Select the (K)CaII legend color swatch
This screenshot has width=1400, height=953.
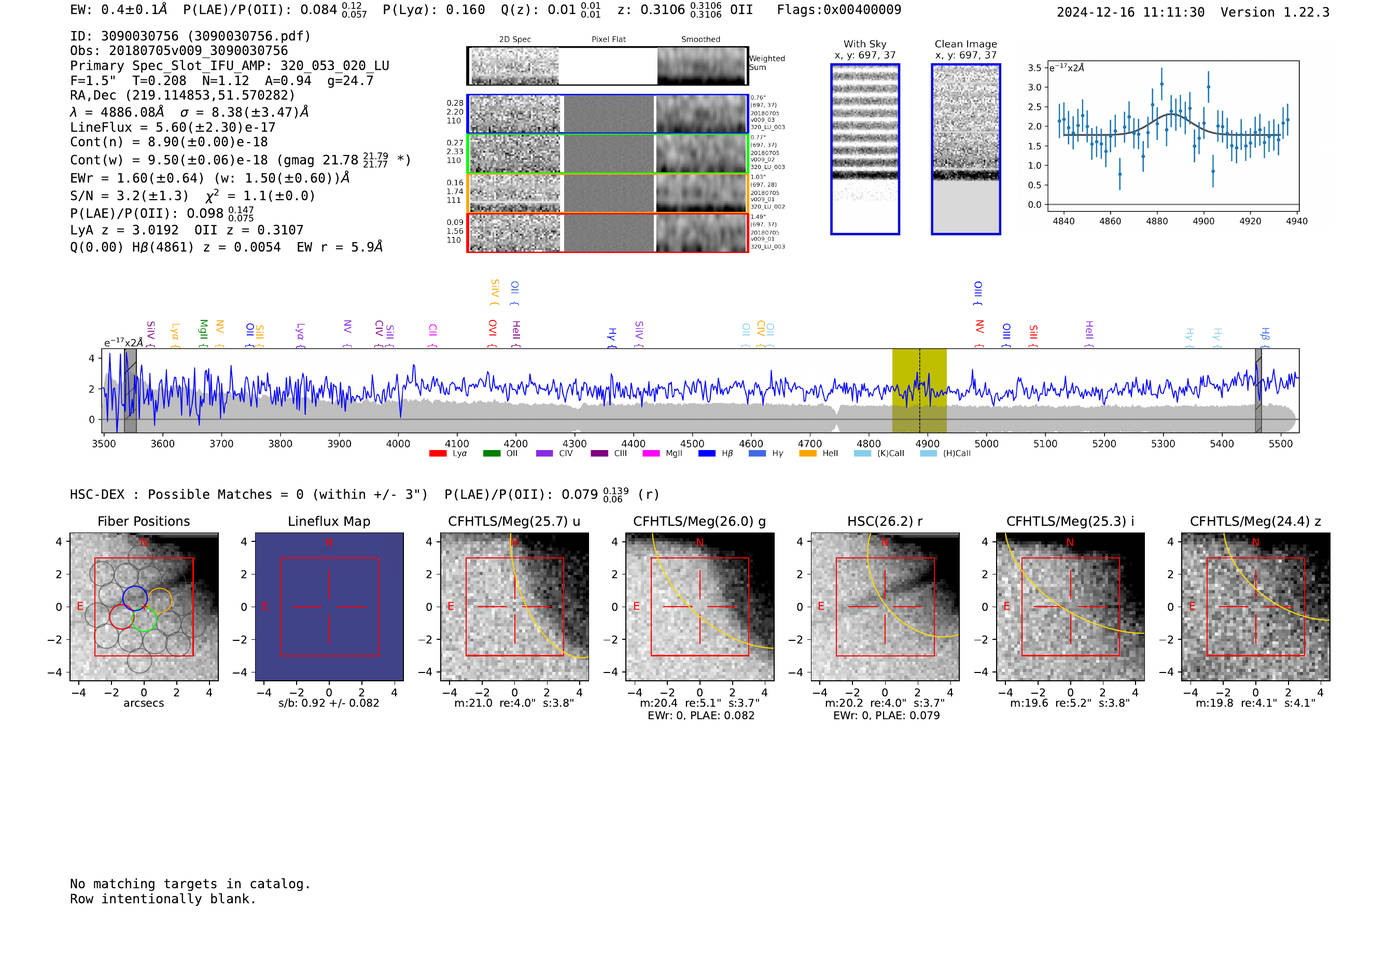(x=862, y=454)
